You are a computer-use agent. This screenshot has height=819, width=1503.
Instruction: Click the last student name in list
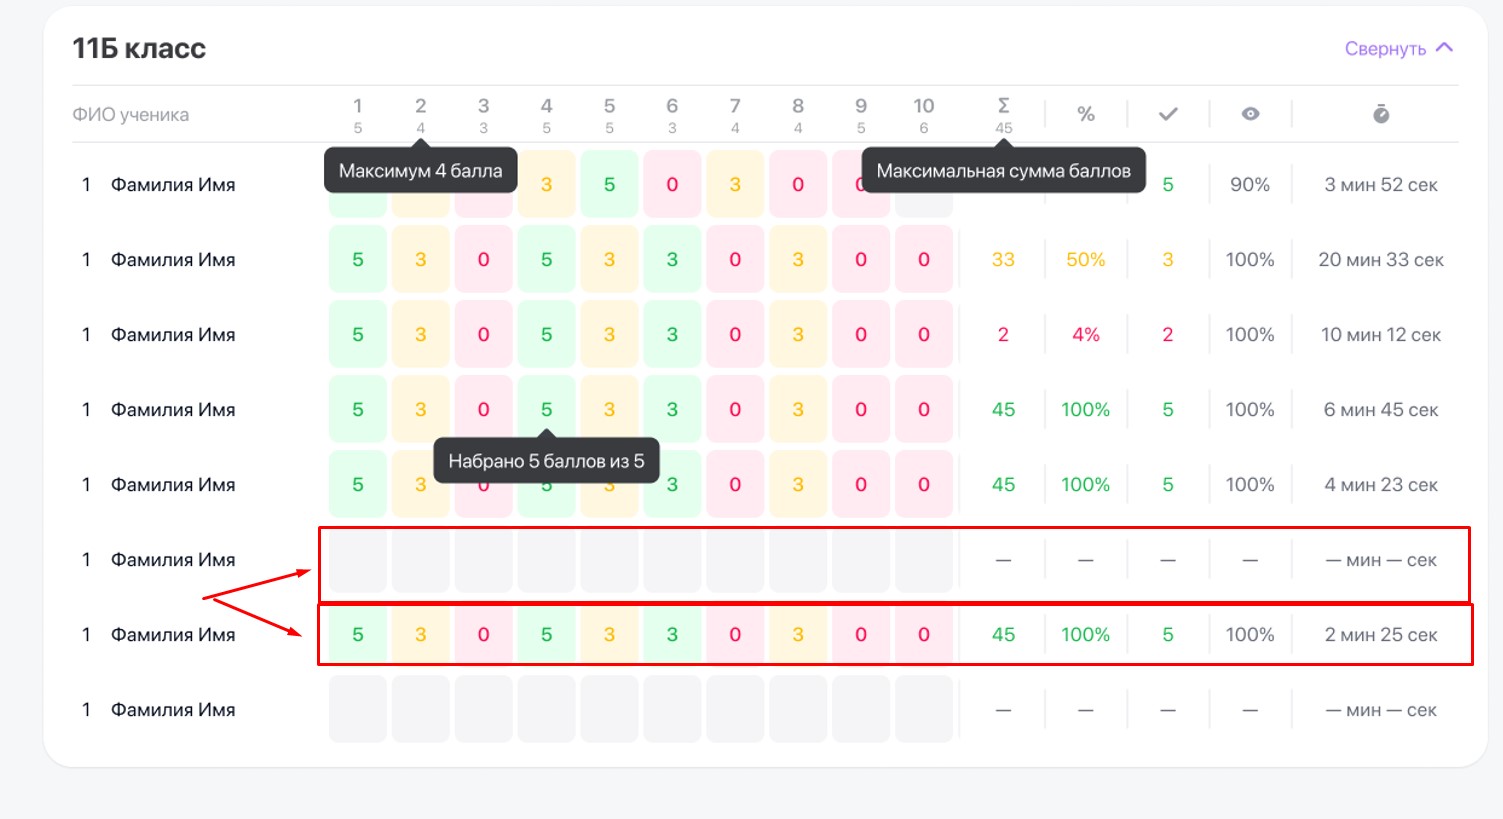[x=173, y=710]
